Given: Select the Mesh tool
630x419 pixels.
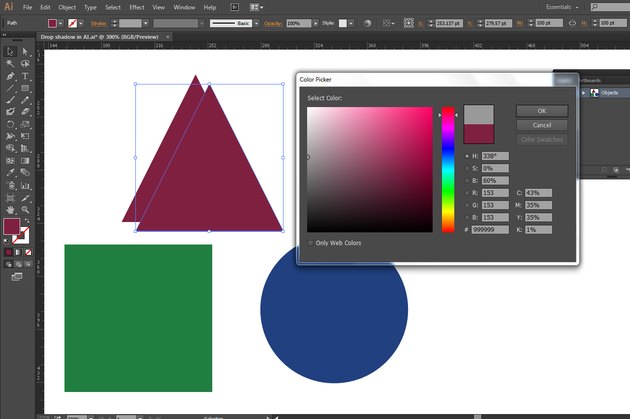Looking at the screenshot, I should point(10,161).
